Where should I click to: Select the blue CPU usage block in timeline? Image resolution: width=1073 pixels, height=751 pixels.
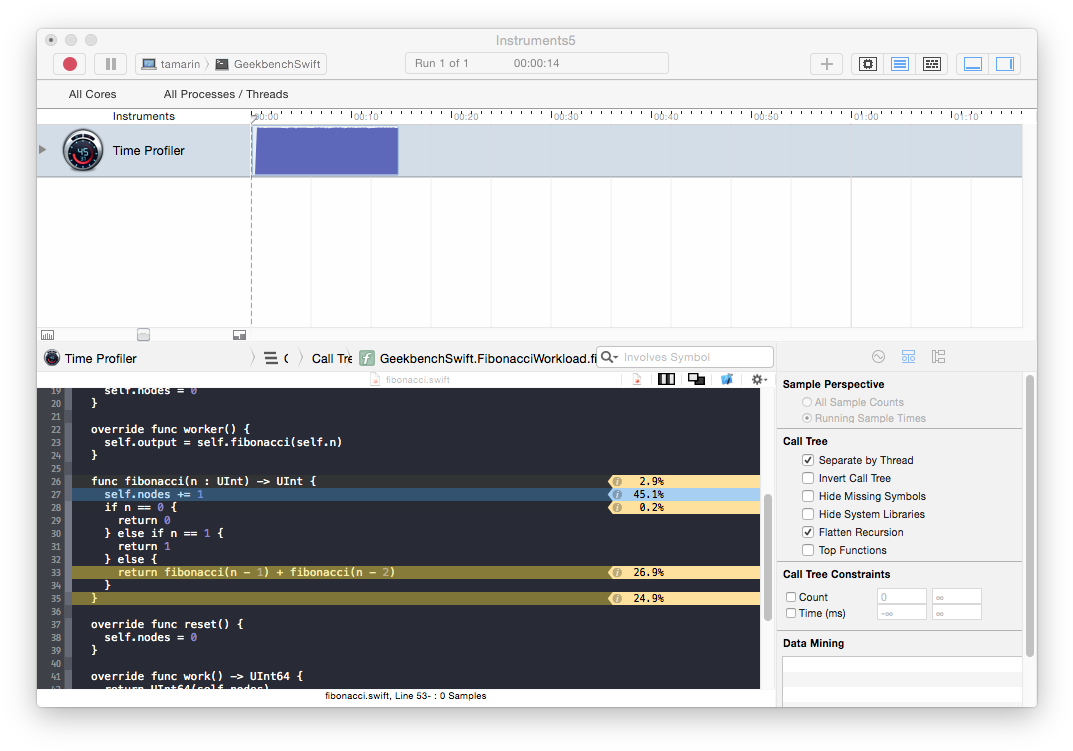(326, 151)
